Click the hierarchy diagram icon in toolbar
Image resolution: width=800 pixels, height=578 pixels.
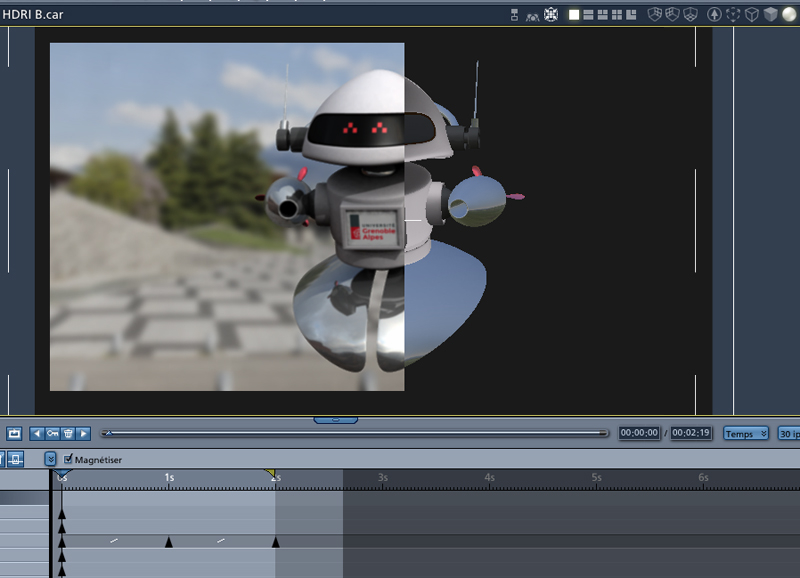[515, 14]
